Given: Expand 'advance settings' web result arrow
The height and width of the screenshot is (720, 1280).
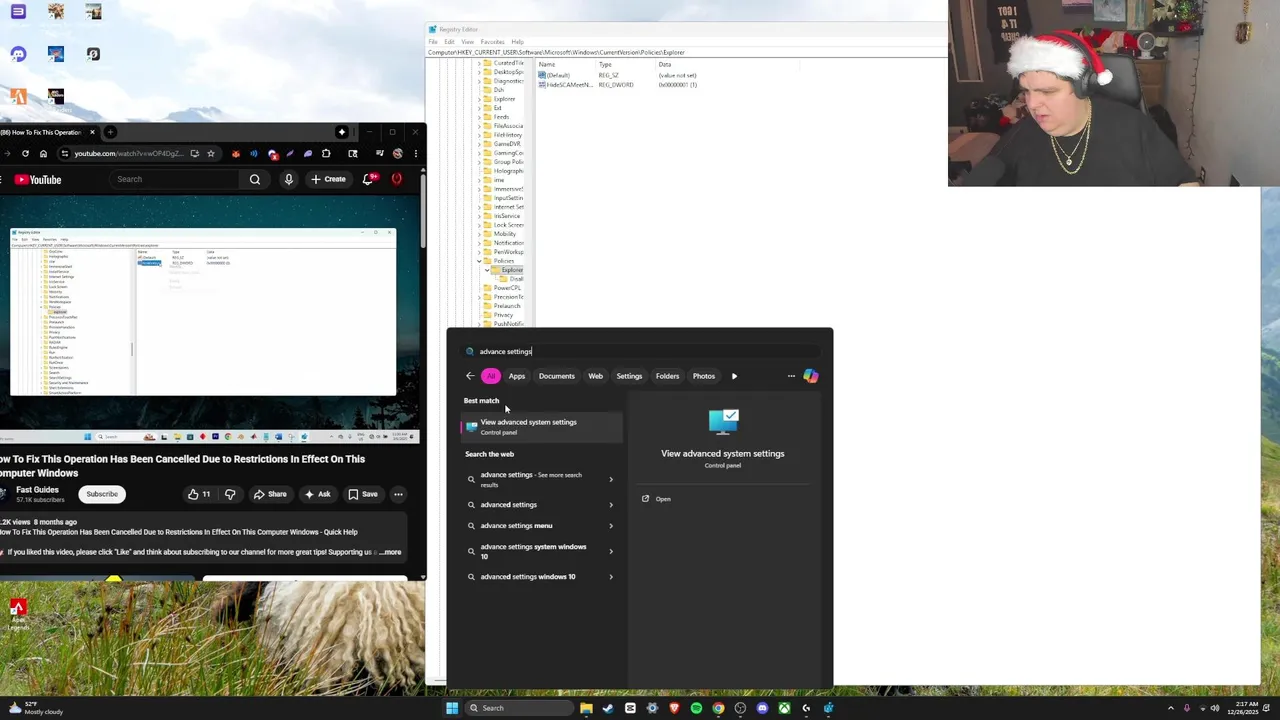Looking at the screenshot, I should (x=611, y=479).
